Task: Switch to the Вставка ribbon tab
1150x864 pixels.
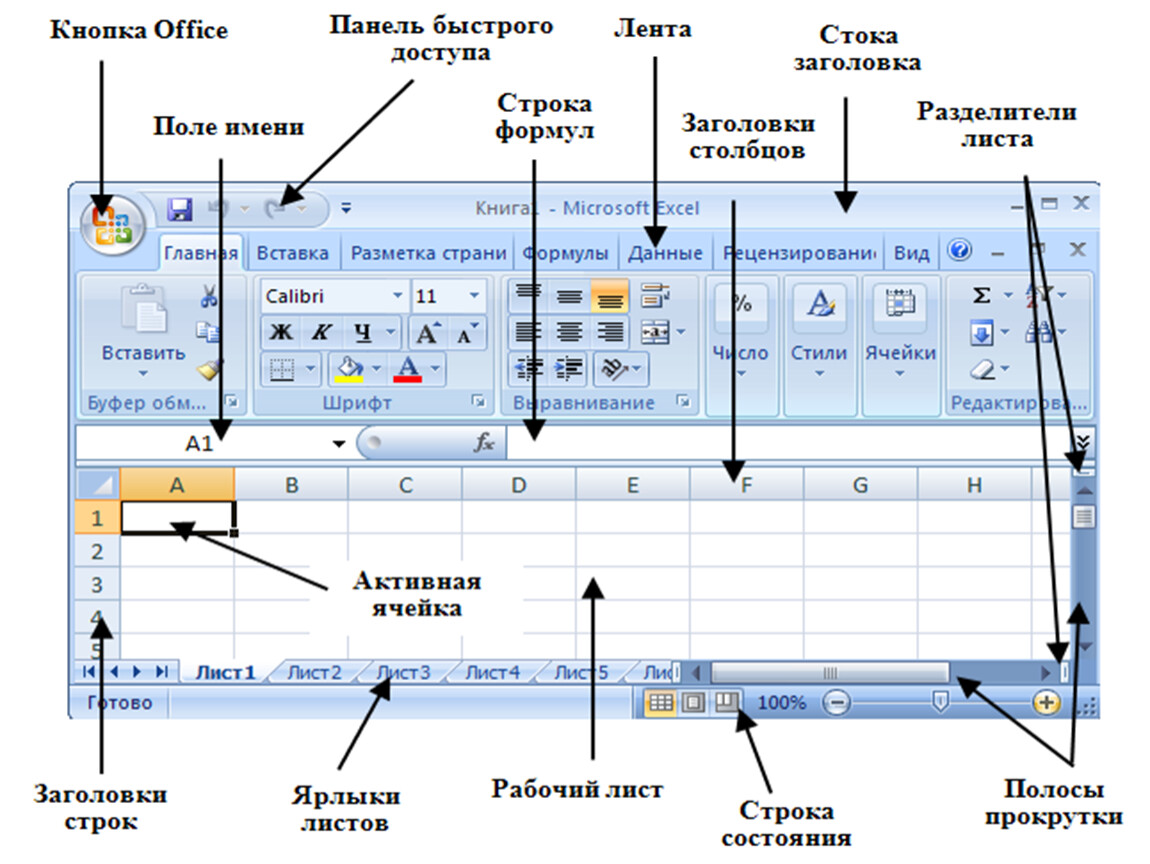Action: tap(293, 253)
